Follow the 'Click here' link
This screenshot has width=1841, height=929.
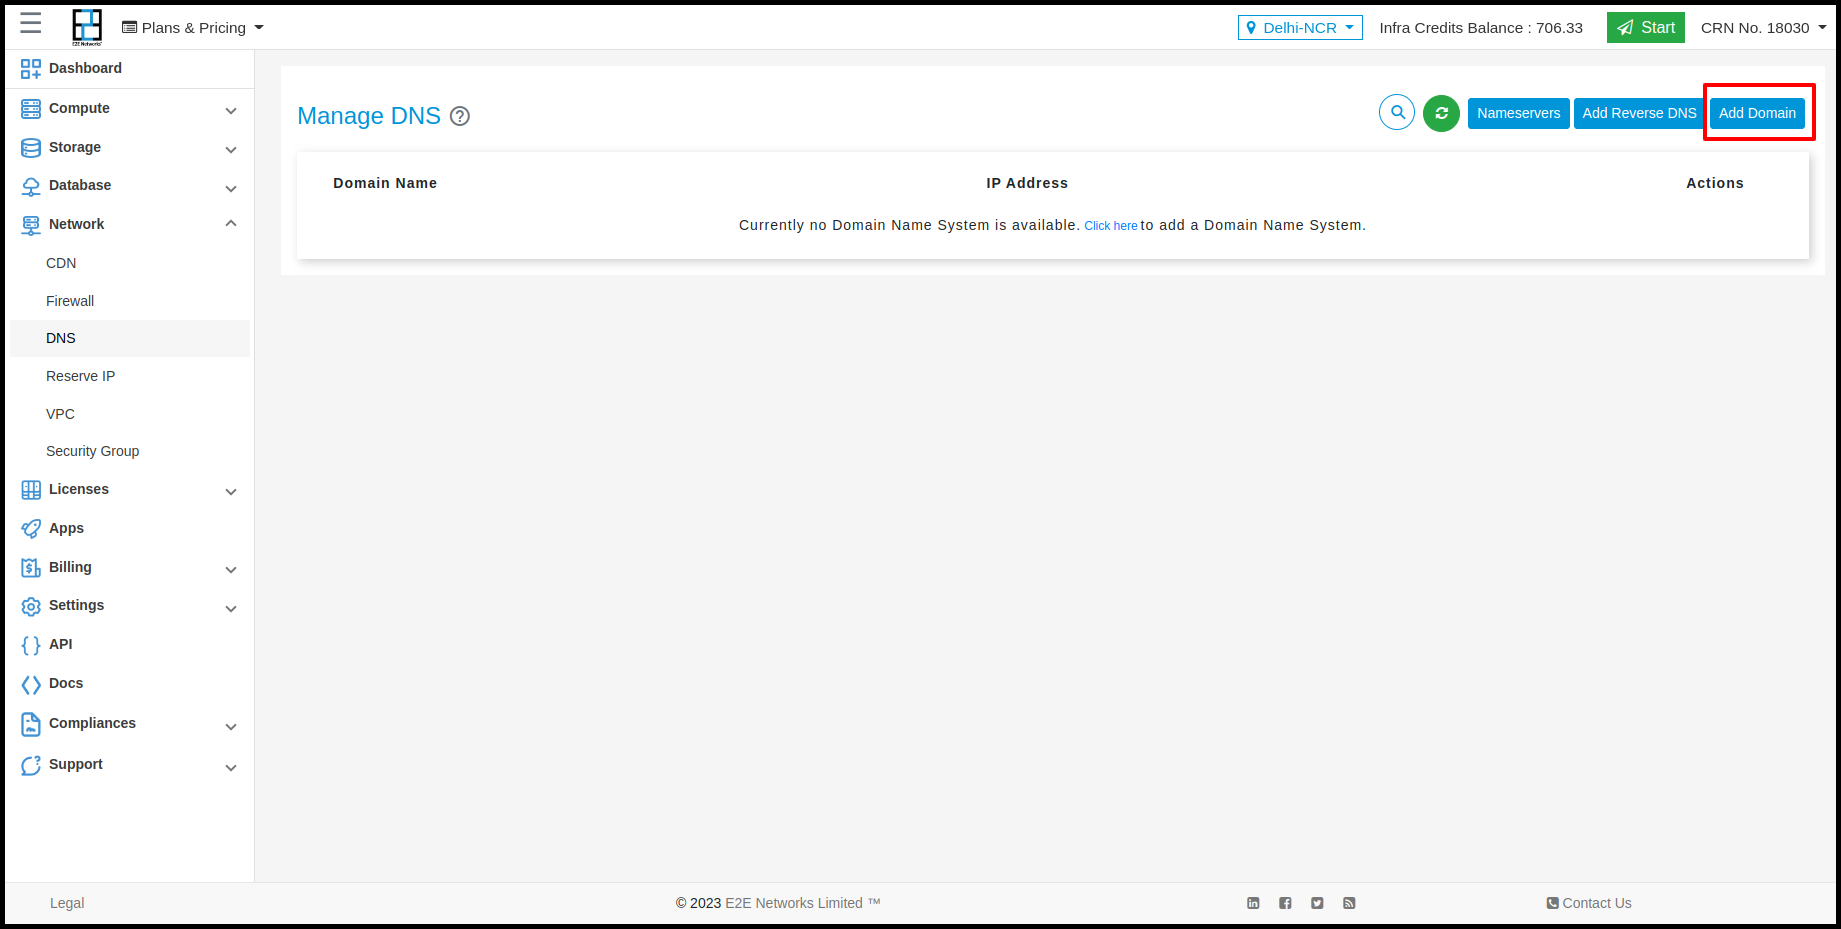1111,226
